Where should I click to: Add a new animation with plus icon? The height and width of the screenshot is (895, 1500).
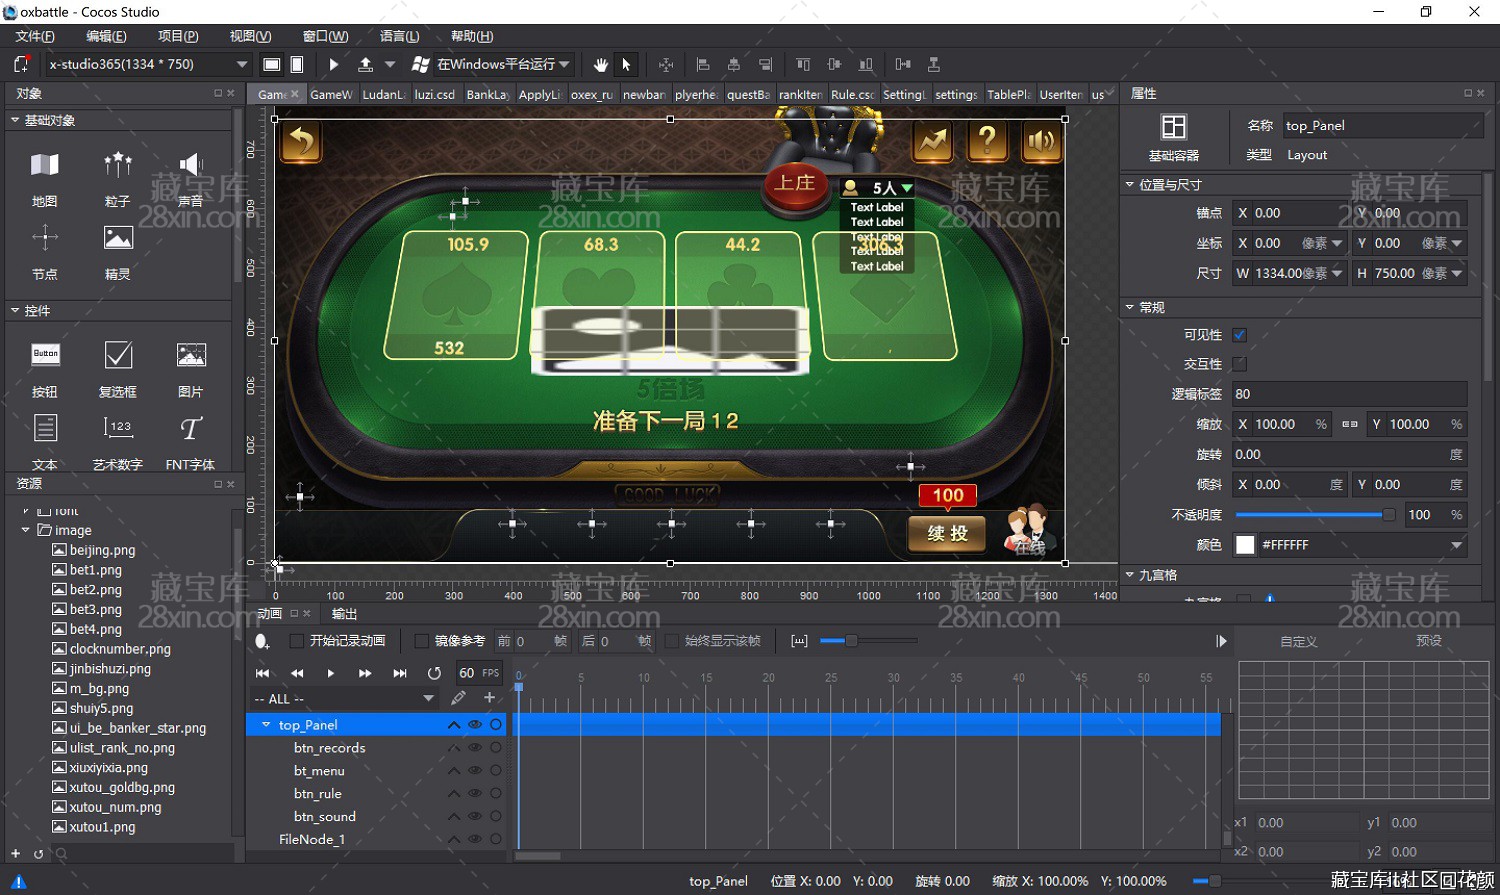489,698
